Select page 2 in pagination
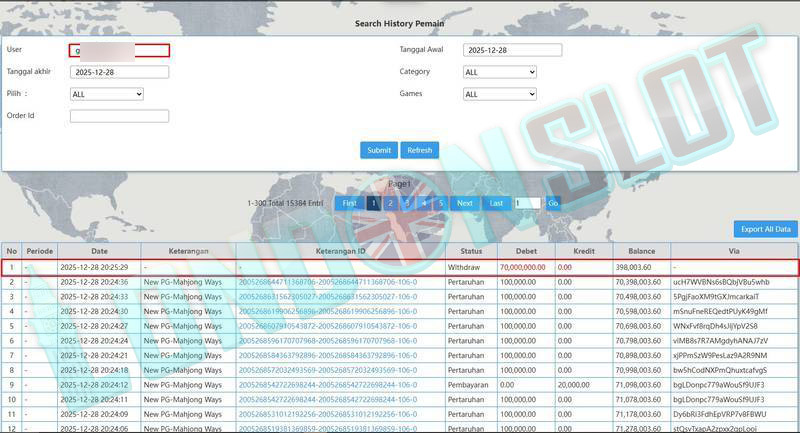Viewport: 800px width, 433px height. pos(390,203)
